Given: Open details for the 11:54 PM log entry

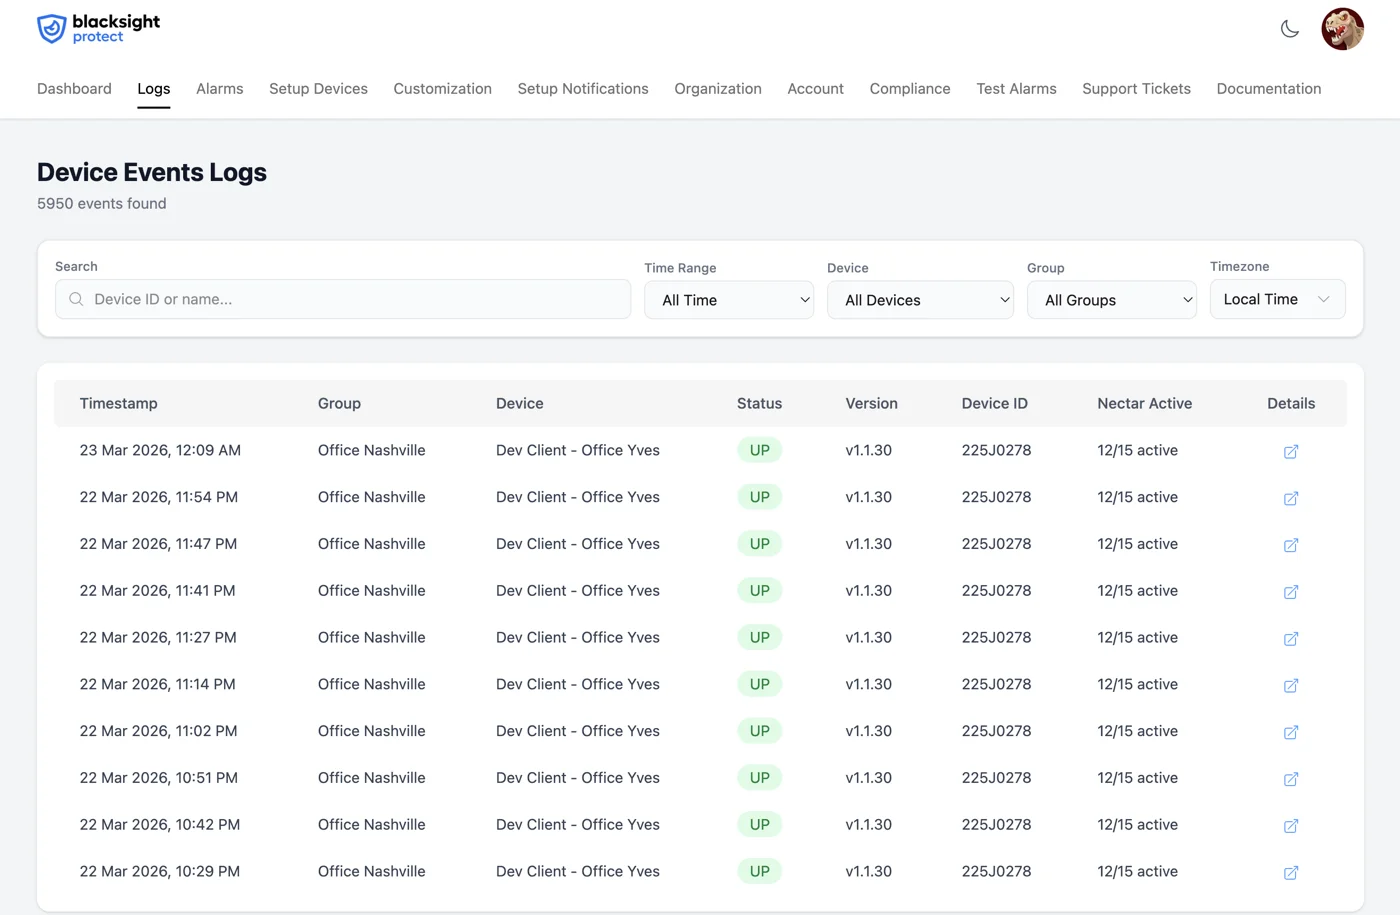Looking at the screenshot, I should point(1290,498).
